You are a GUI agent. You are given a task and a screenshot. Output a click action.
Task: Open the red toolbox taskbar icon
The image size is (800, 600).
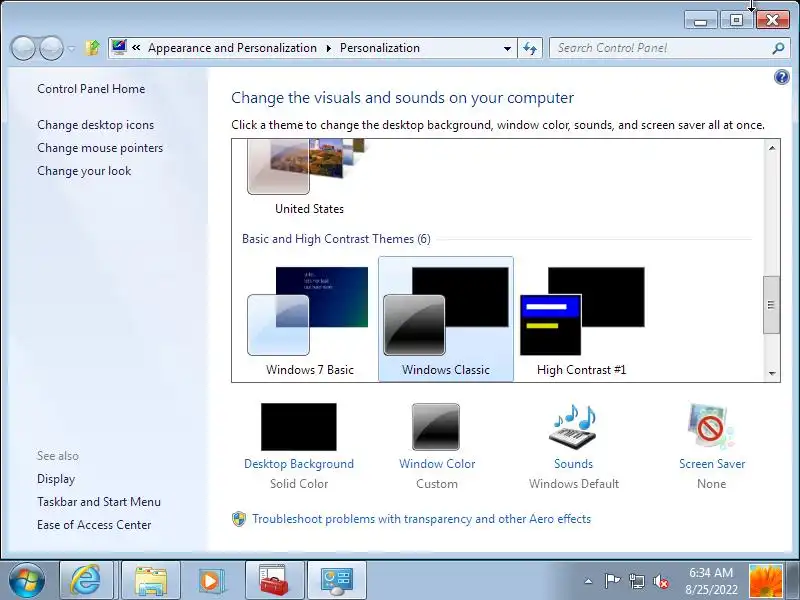pos(274,580)
